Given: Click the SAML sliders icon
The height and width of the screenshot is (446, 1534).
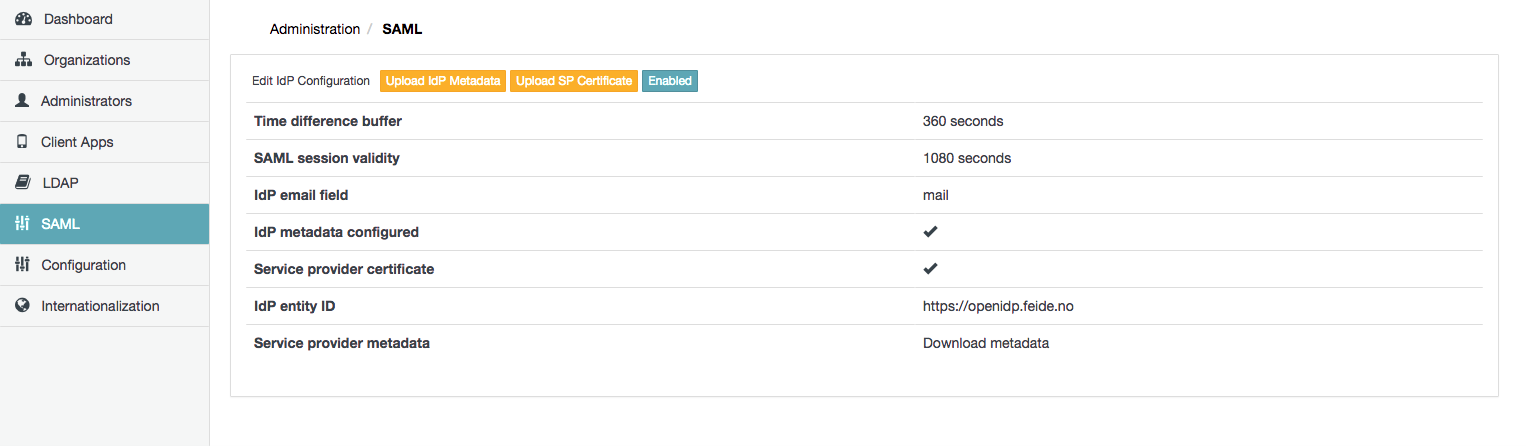Looking at the screenshot, I should (x=22, y=224).
